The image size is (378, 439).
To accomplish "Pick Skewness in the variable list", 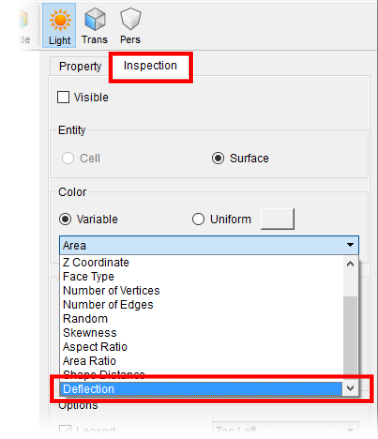I will click(90, 333).
